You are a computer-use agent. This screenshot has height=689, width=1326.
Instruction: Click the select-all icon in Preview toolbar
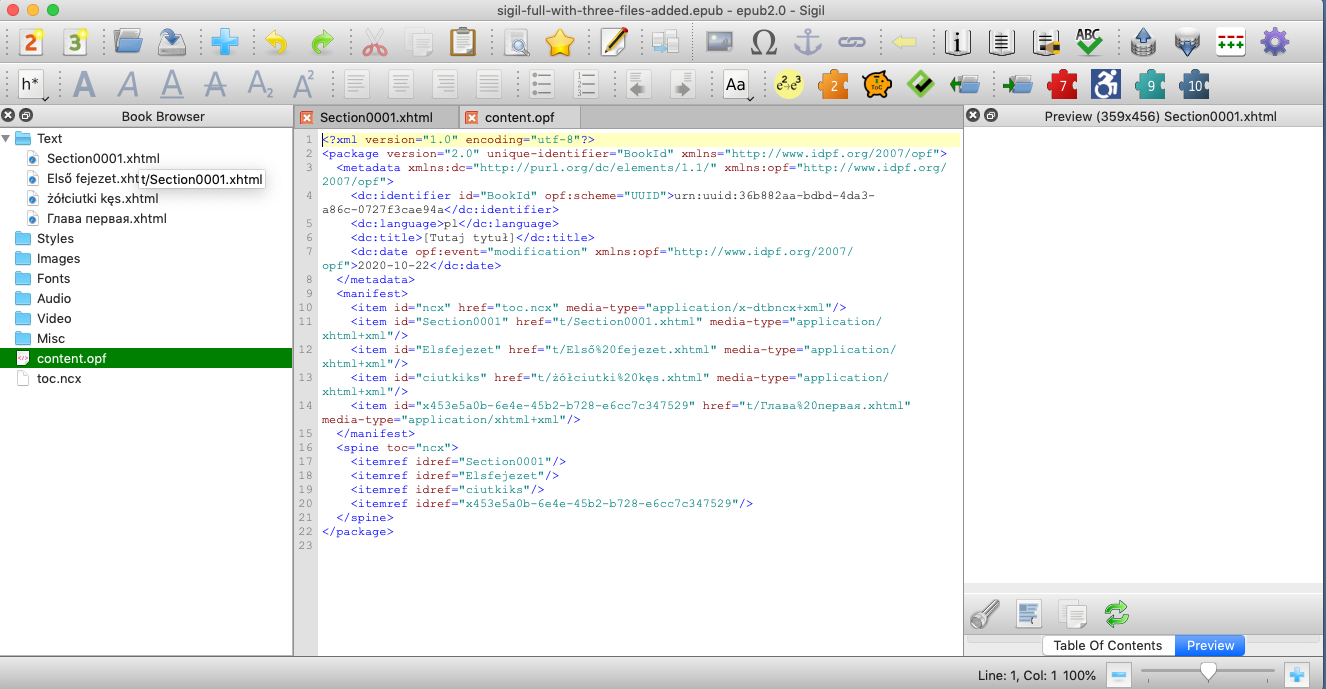click(x=1029, y=612)
